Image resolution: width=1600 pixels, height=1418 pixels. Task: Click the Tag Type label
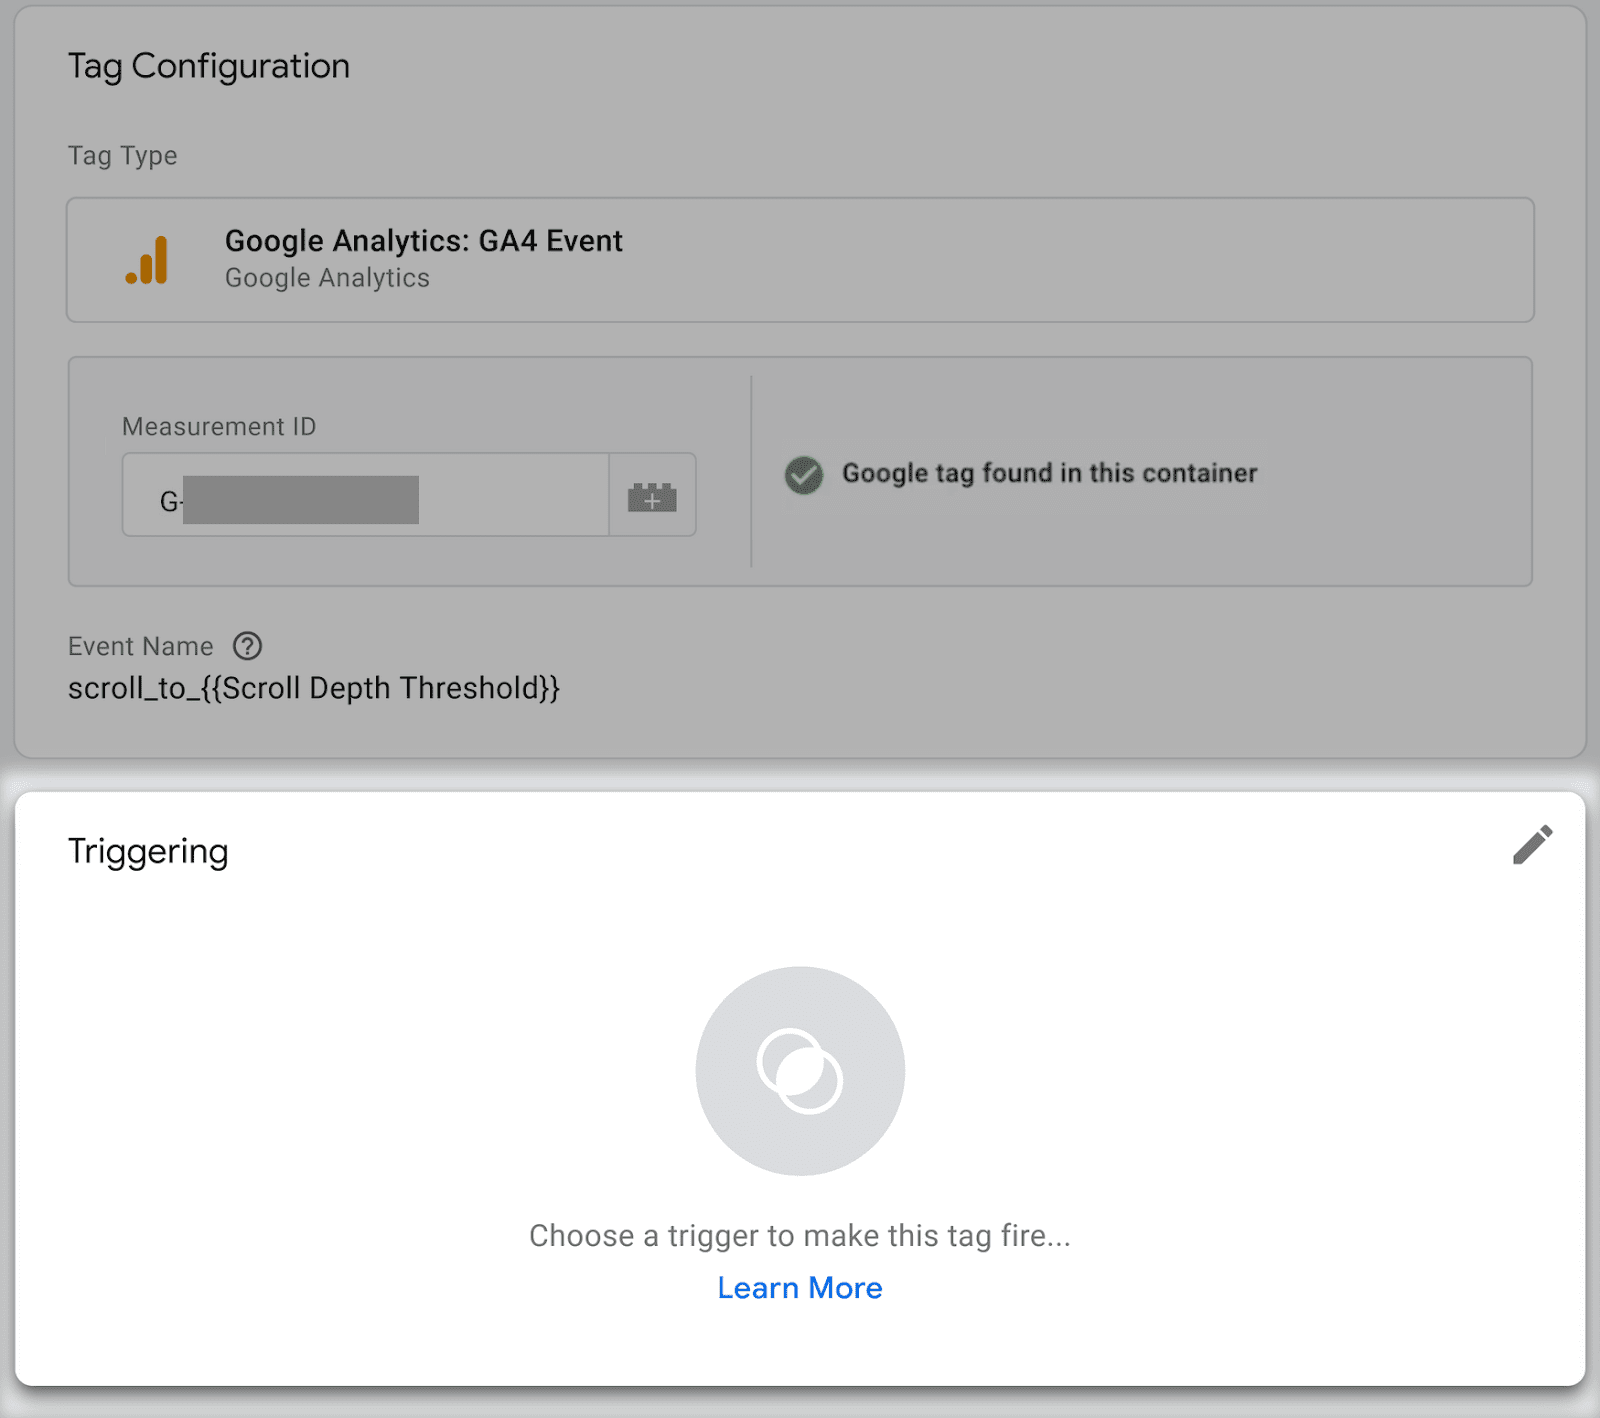(x=122, y=155)
